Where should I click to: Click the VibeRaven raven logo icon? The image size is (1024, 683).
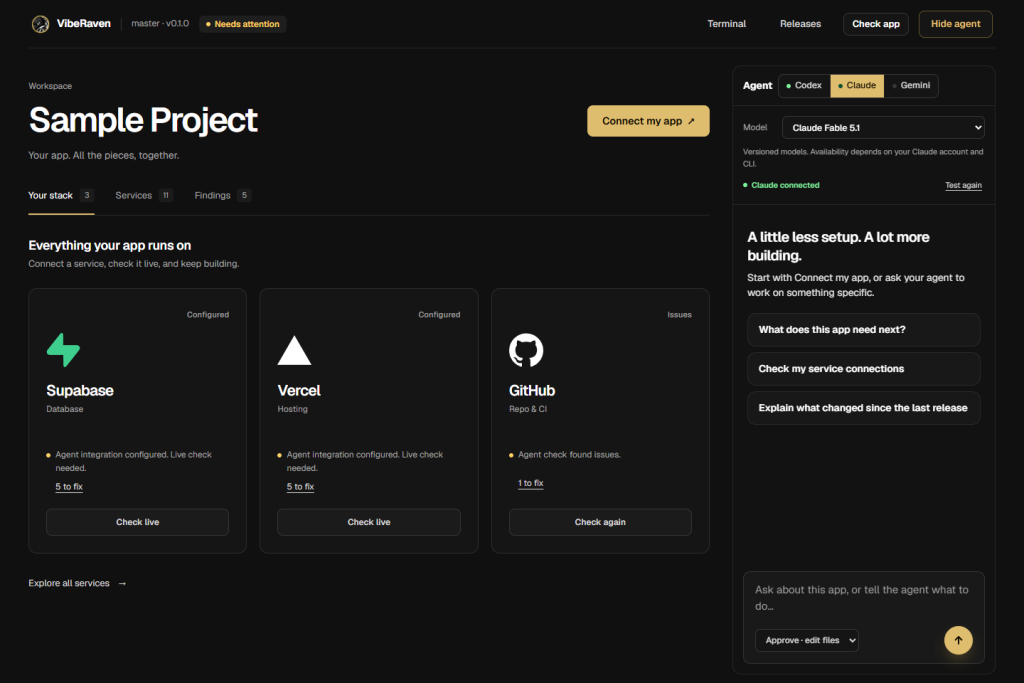click(40, 24)
